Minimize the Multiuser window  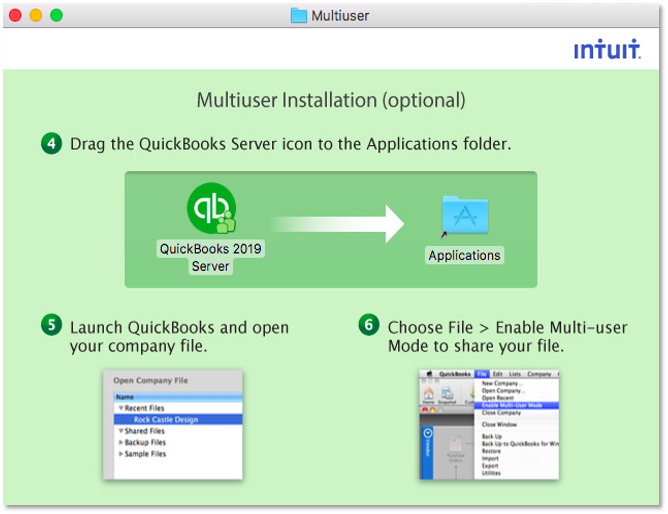pos(36,15)
